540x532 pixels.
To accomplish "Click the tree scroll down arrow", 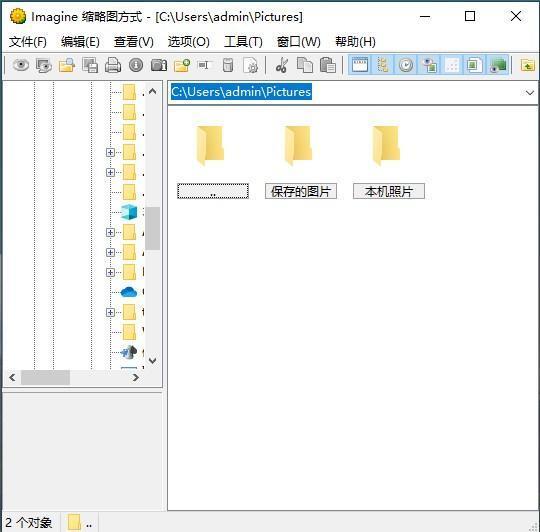I will [153, 361].
